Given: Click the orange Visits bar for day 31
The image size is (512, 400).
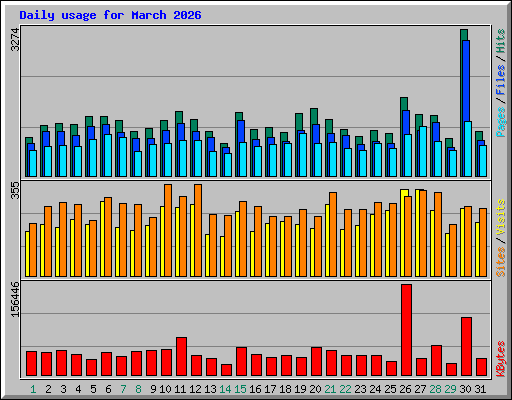Looking at the screenshot, I should pos(483,242).
